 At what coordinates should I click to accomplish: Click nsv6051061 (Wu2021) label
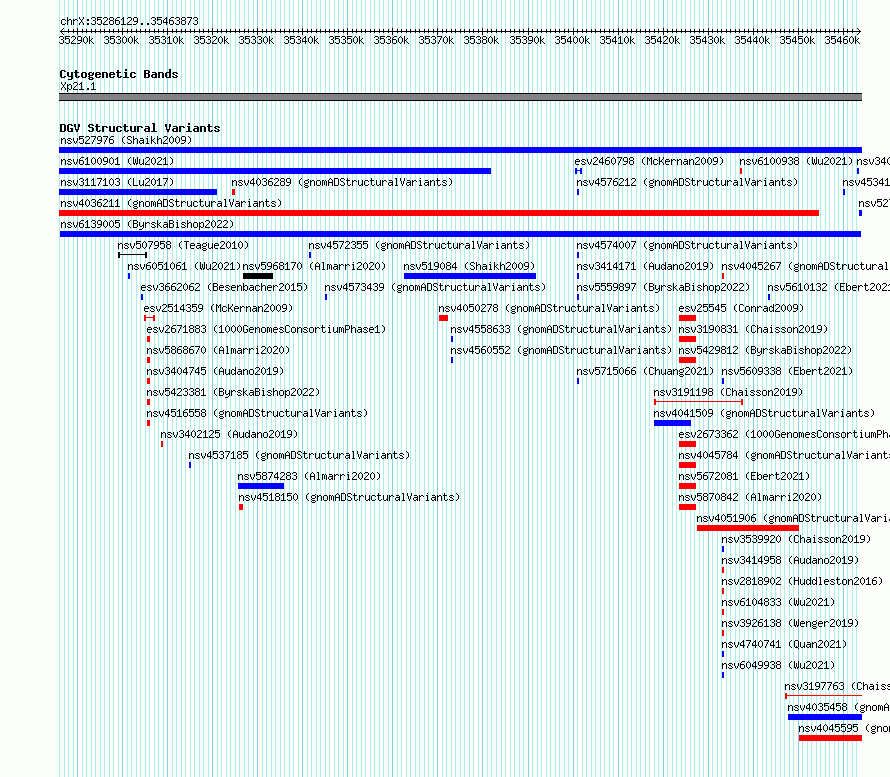[x=184, y=266]
